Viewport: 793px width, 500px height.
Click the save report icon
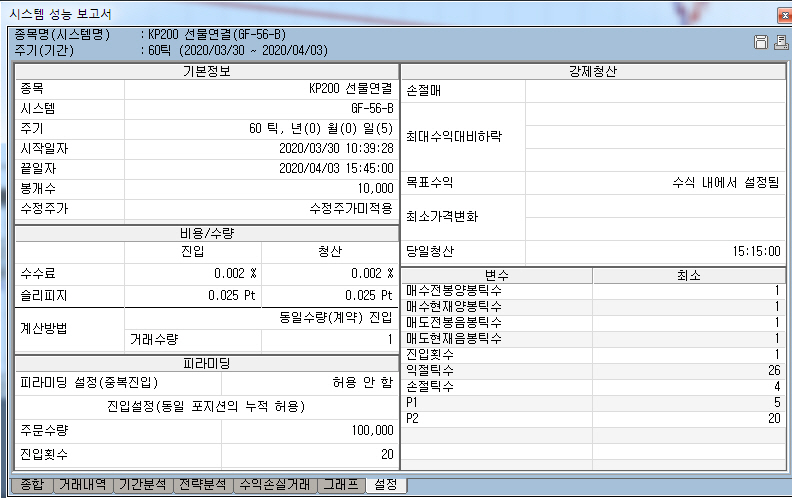point(760,42)
